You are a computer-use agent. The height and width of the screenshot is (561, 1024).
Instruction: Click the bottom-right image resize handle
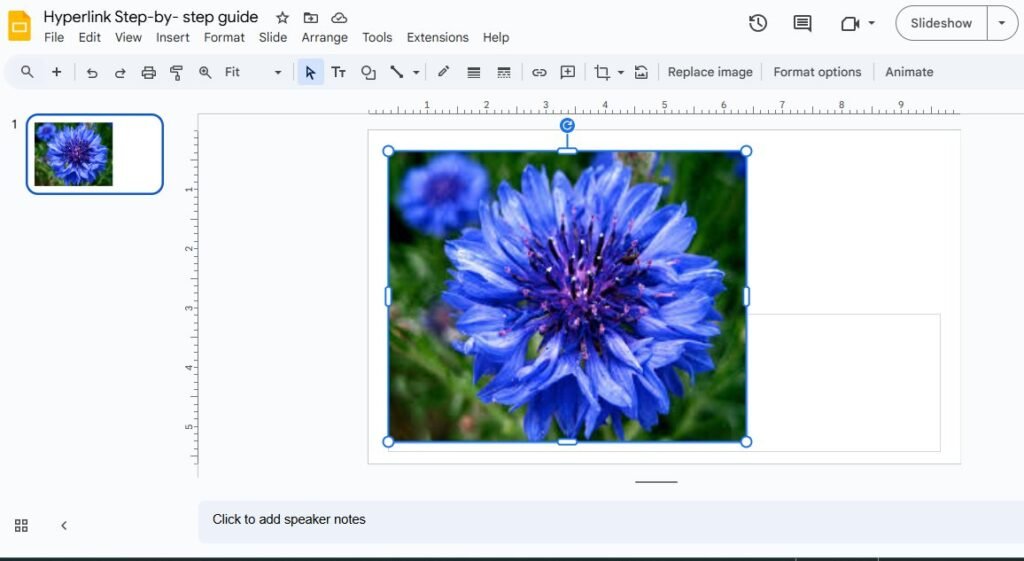point(746,442)
